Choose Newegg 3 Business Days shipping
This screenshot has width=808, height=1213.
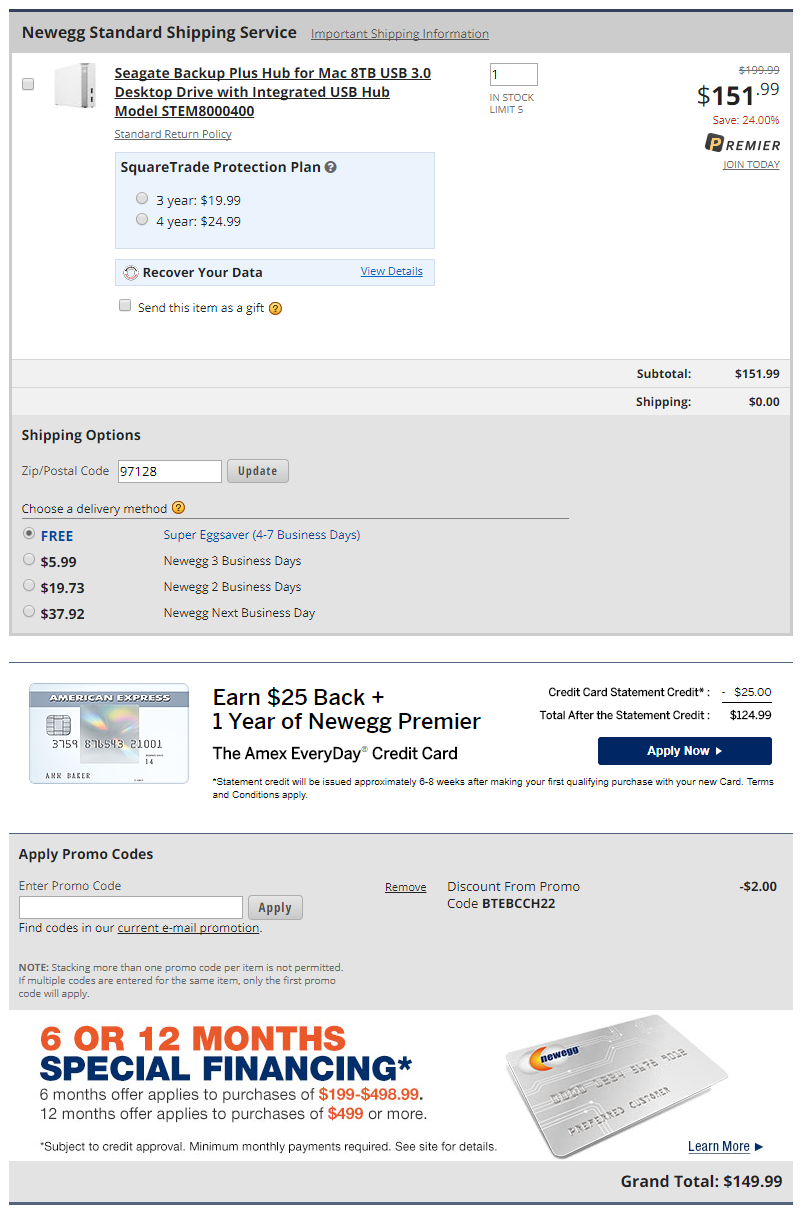pos(29,560)
